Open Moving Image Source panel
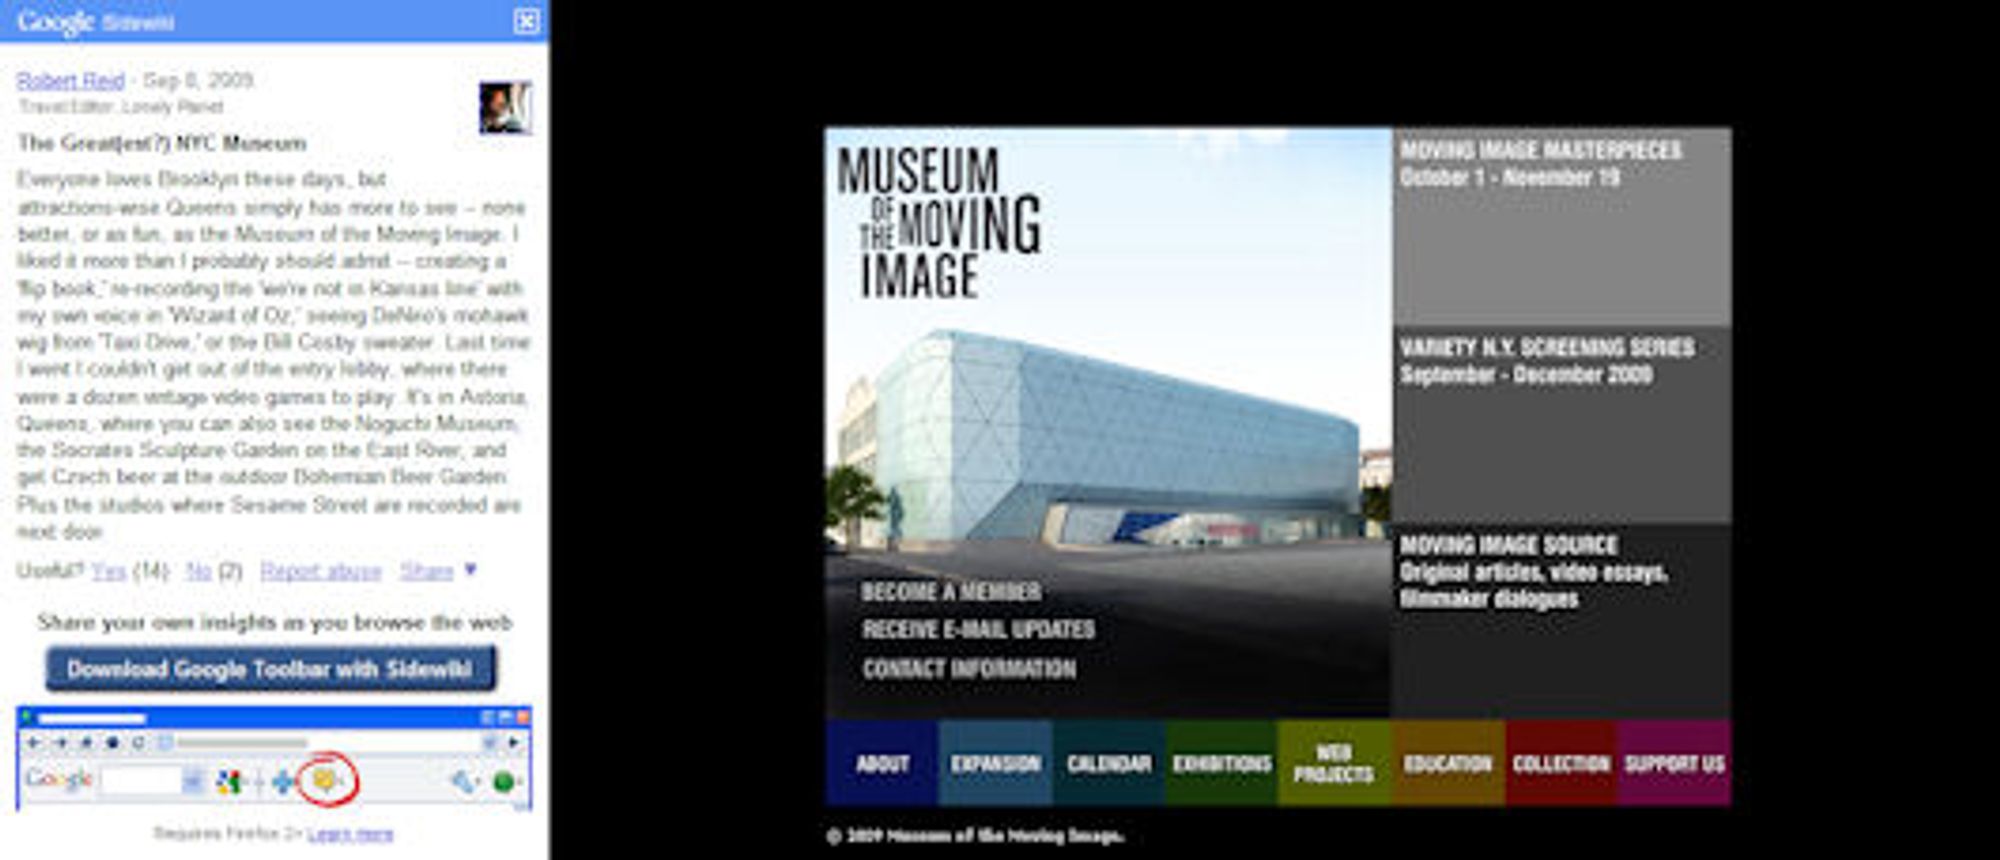This screenshot has width=2000, height=860. pos(1561,621)
